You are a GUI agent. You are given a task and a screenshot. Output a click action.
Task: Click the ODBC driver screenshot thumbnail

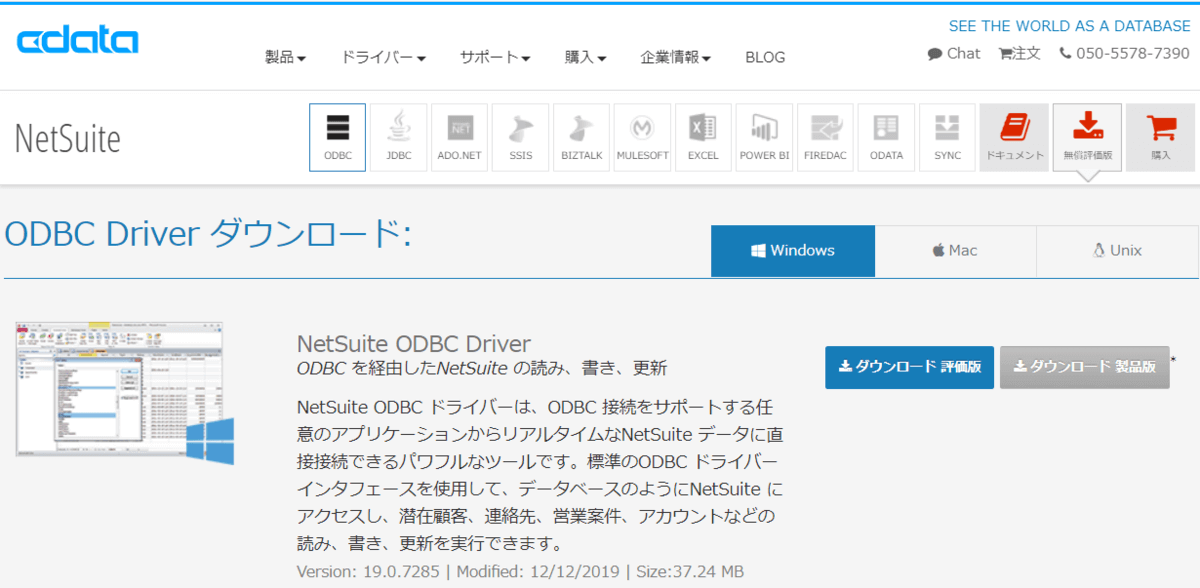[x=125, y=393]
